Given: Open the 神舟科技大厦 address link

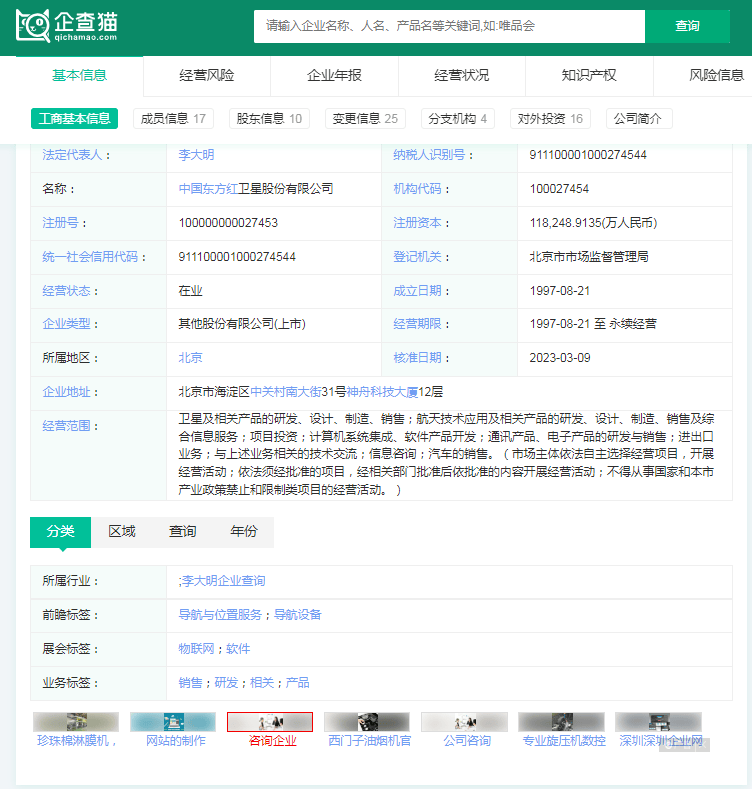Looking at the screenshot, I should pyautogui.click(x=382, y=392).
